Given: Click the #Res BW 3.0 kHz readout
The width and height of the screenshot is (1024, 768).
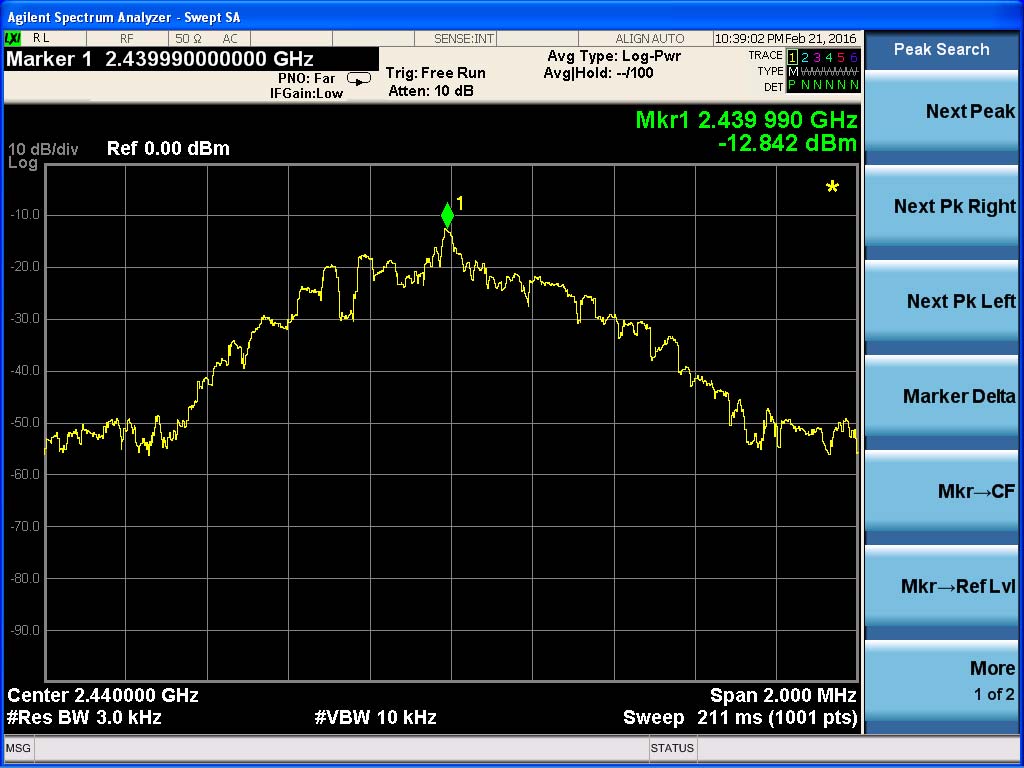Looking at the screenshot, I should [84, 718].
